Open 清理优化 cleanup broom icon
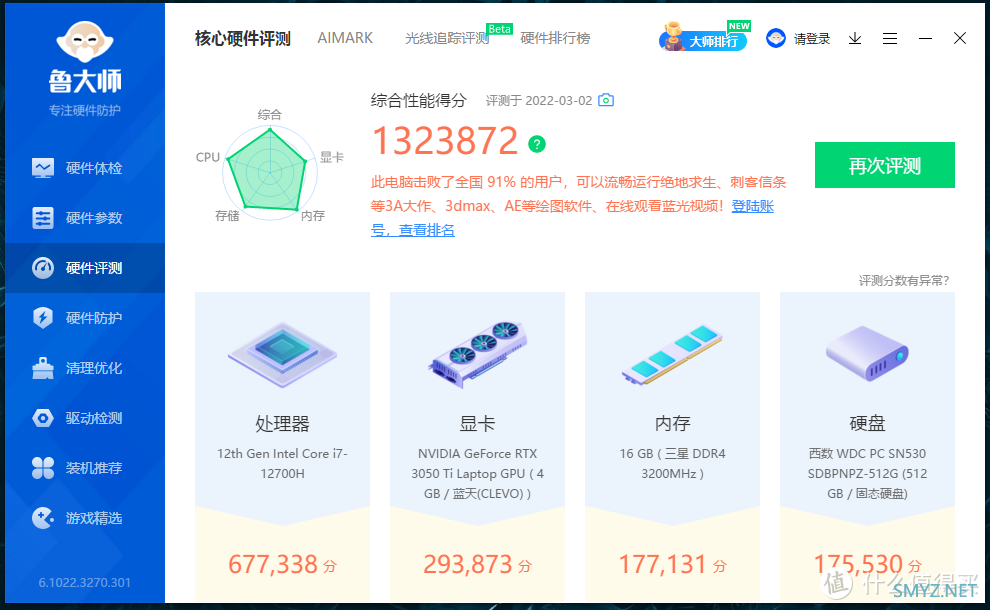This screenshot has width=990, height=610. (43, 368)
